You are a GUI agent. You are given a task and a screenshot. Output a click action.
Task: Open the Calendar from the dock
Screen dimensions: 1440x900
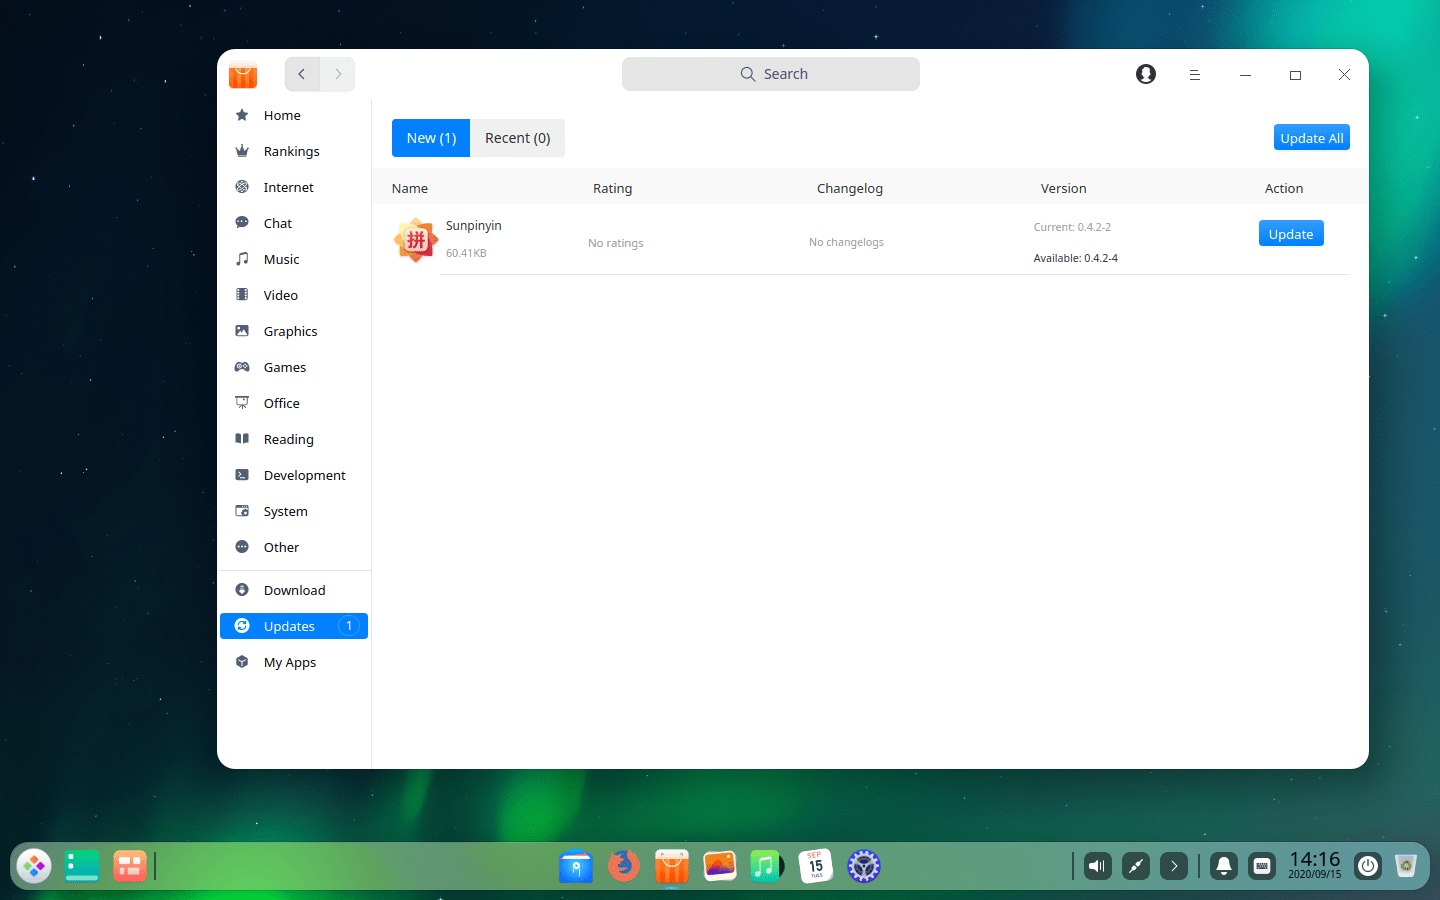[815, 866]
